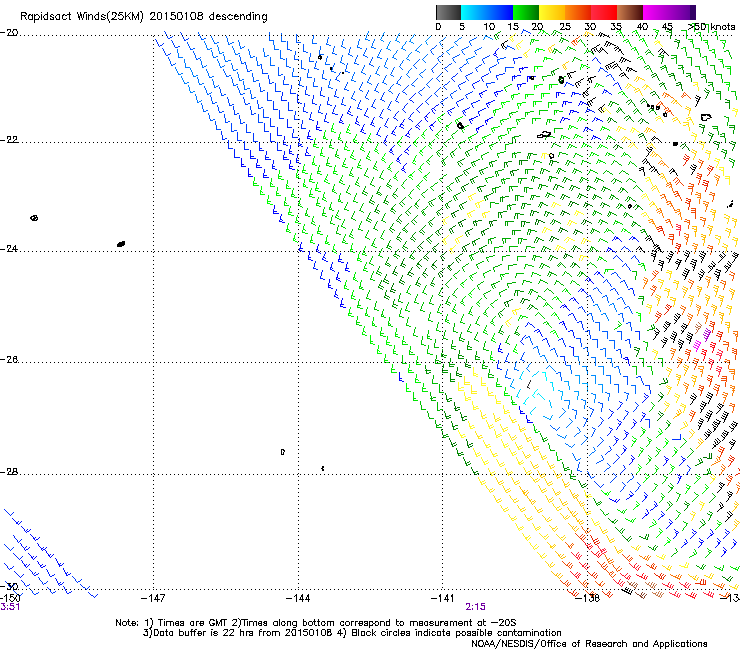Click the '-144' longitude axis label
The image size is (740, 650).
[x=298, y=599]
